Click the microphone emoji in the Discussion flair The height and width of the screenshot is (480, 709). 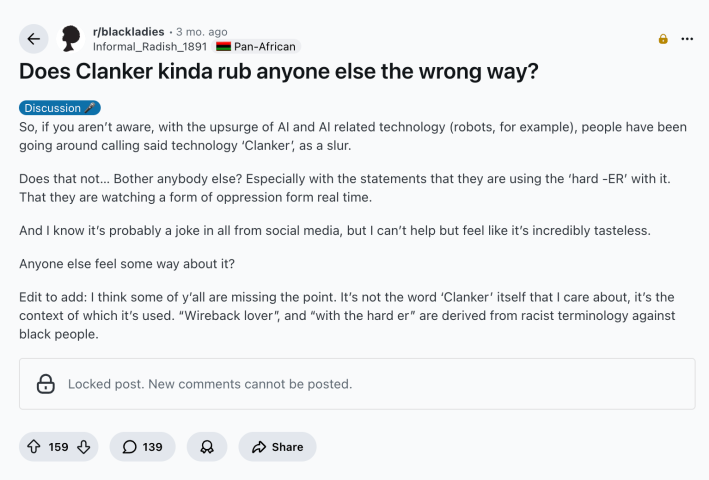91,108
